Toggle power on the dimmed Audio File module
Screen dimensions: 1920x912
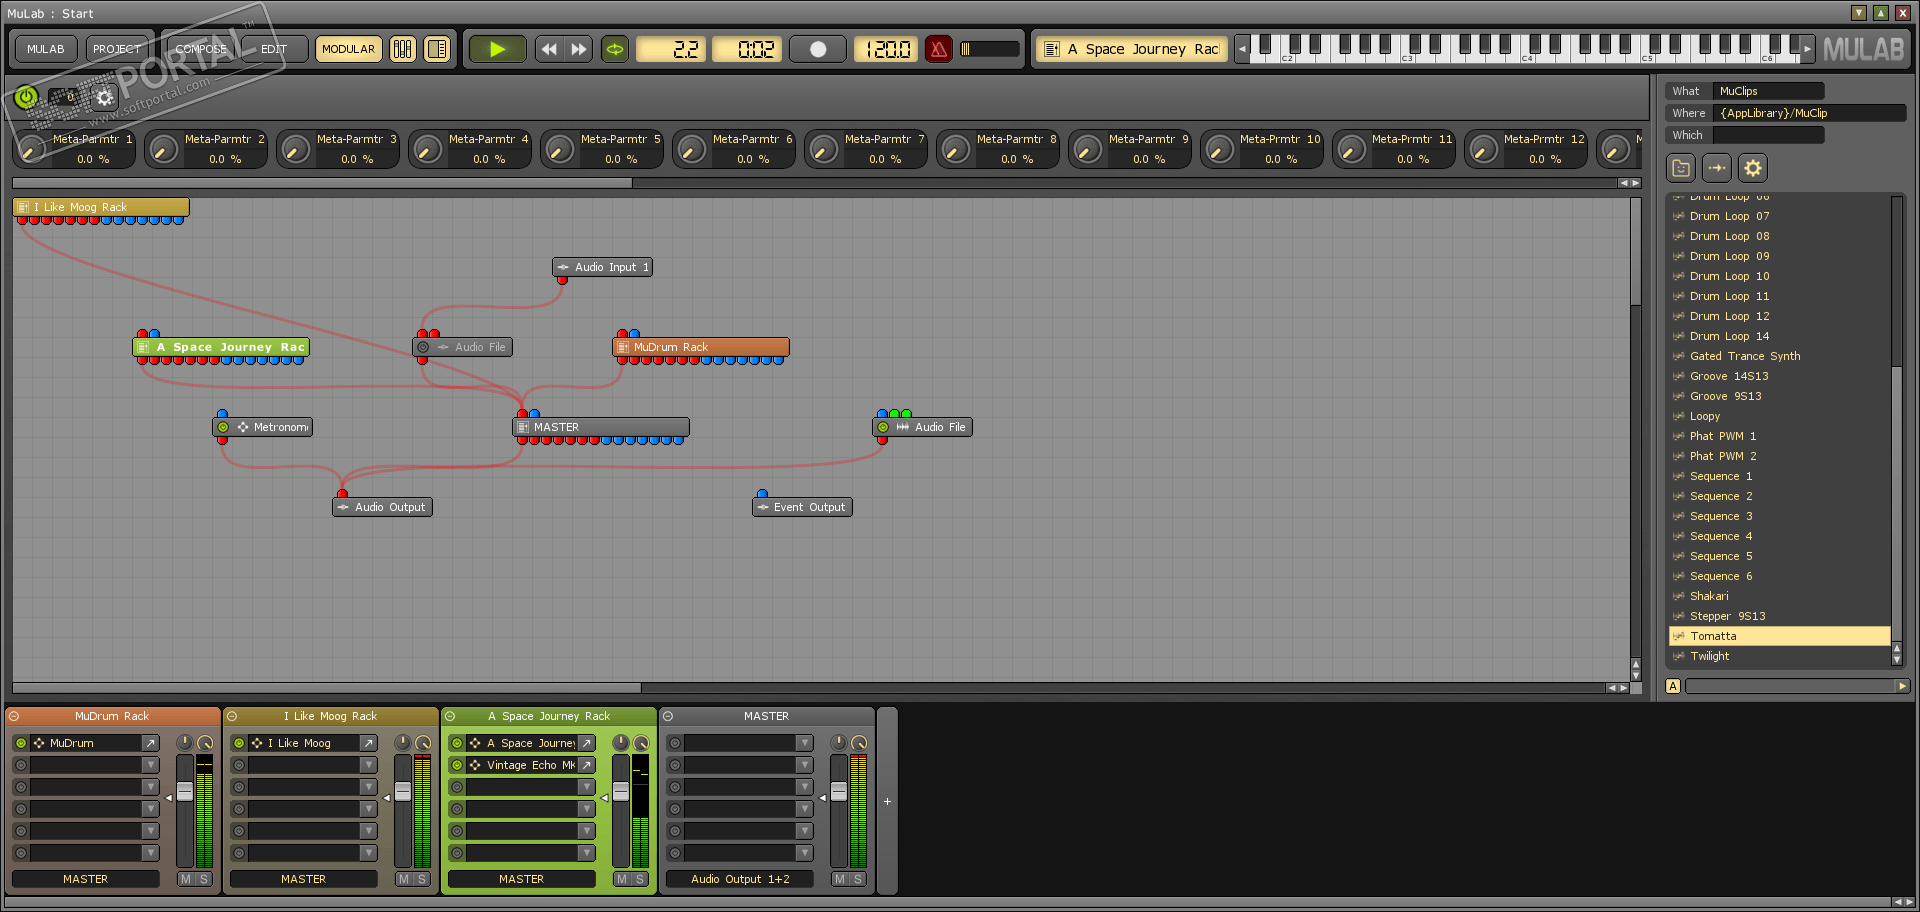423,347
